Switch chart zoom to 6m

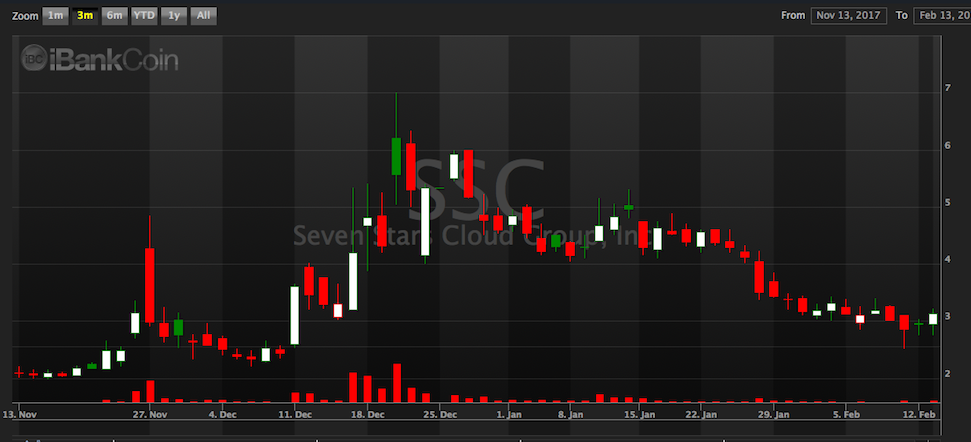115,15
